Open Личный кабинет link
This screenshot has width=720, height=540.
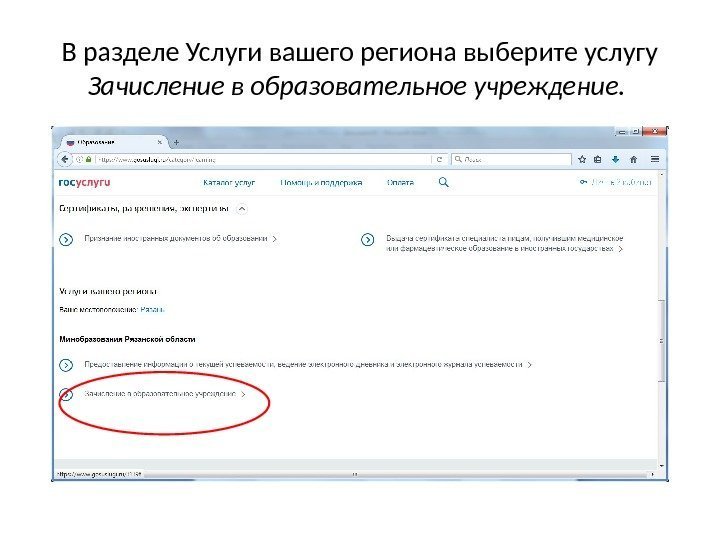pyautogui.click(x=616, y=182)
